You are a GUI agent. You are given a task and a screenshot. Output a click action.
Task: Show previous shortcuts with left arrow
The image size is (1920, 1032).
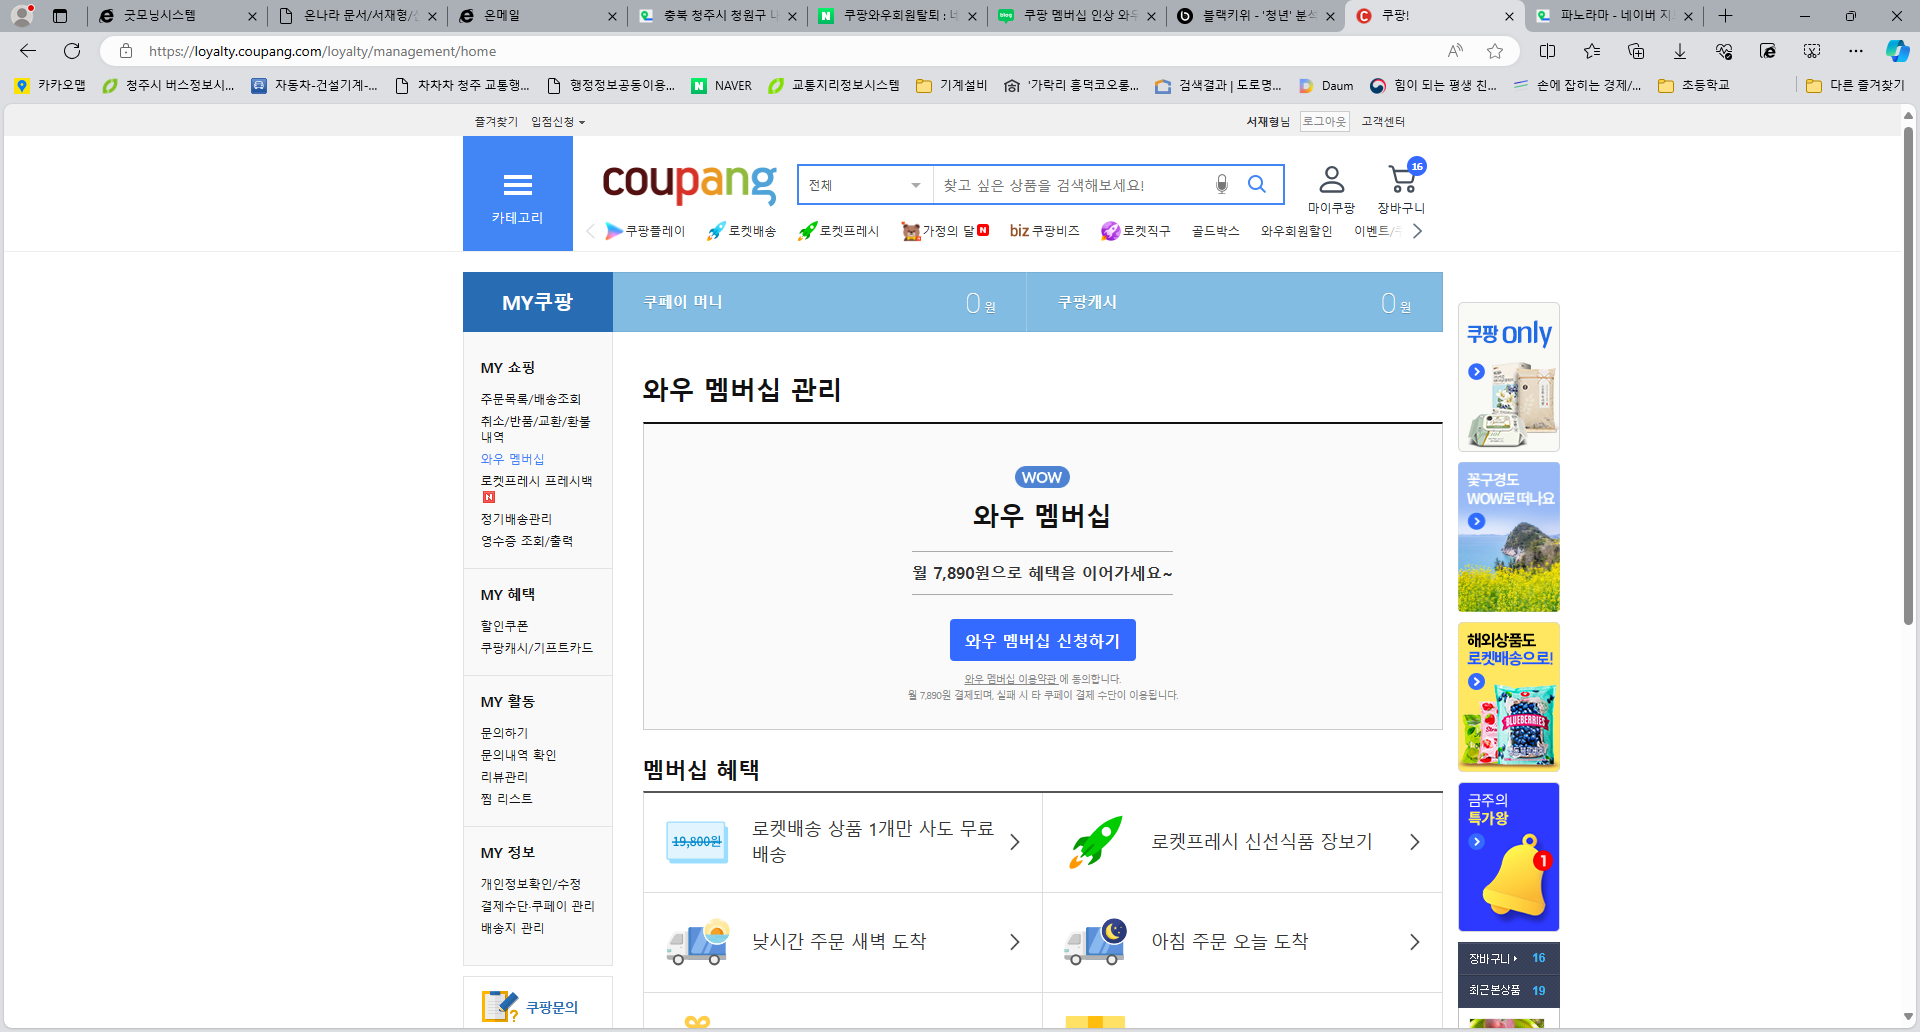[x=590, y=231]
